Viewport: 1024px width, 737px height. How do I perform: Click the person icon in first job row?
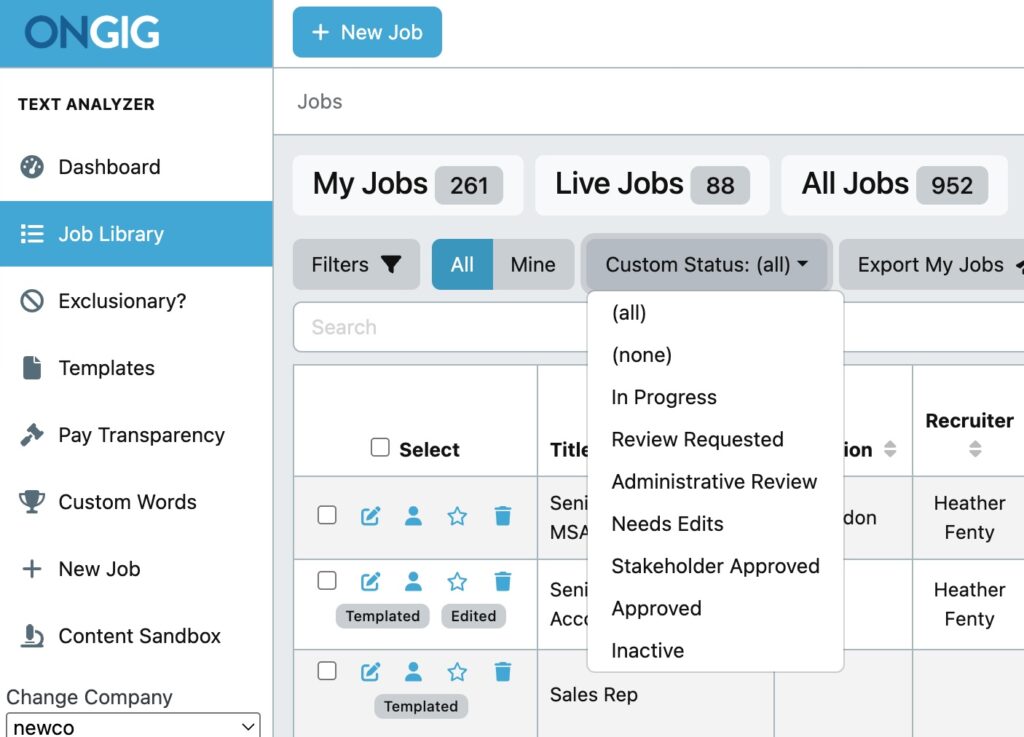[x=413, y=516]
